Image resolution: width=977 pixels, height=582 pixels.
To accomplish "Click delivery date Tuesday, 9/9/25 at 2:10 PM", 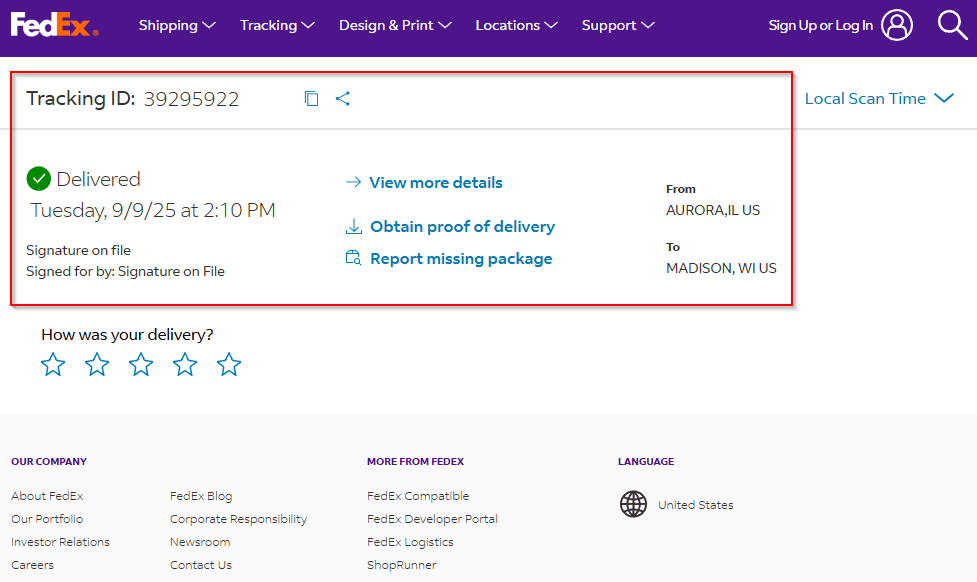I will (153, 210).
